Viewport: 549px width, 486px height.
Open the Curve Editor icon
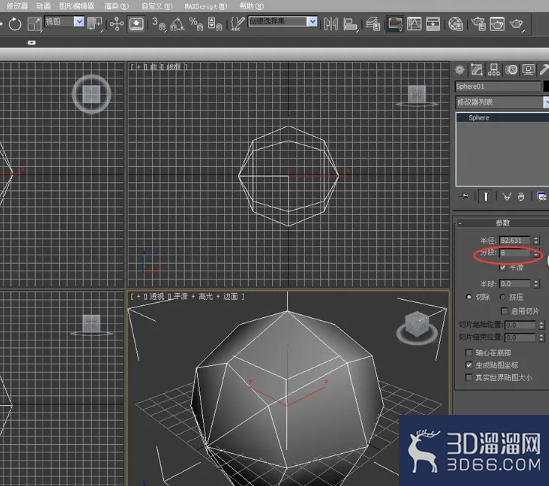click(x=414, y=24)
